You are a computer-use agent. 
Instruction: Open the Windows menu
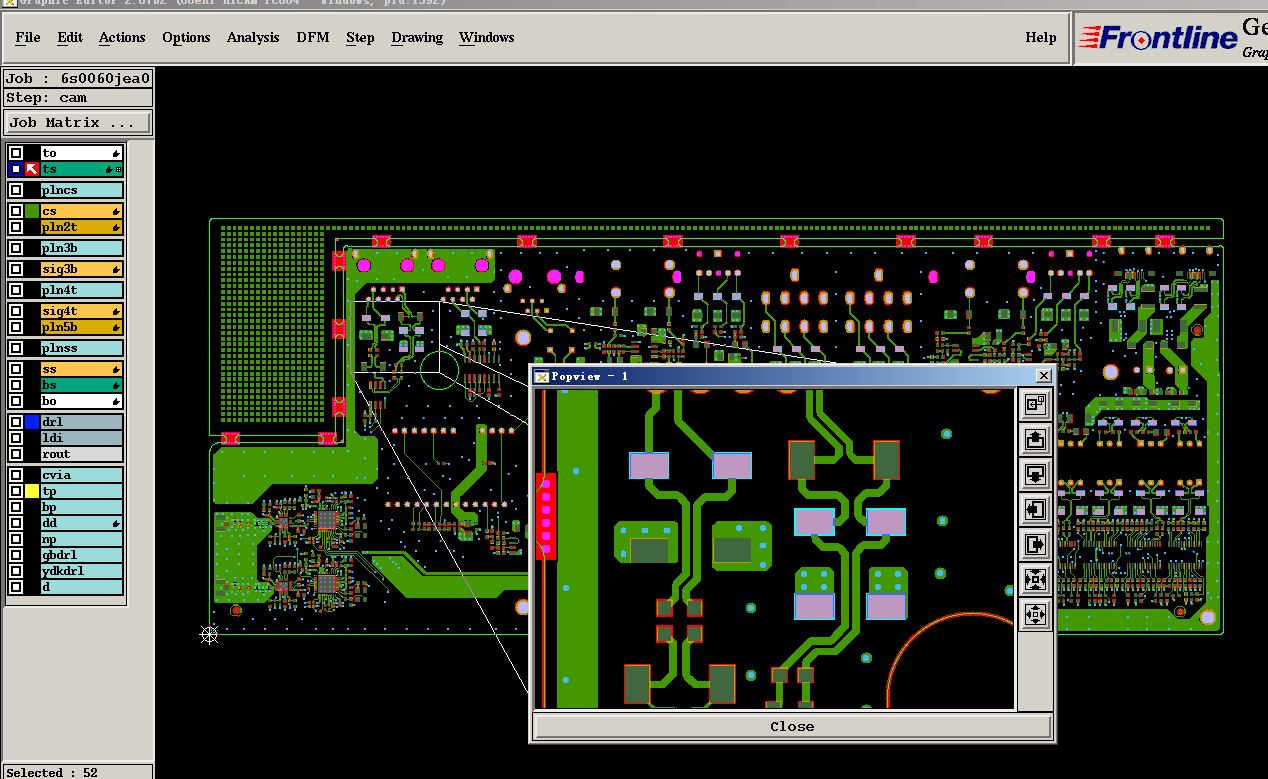(x=486, y=37)
